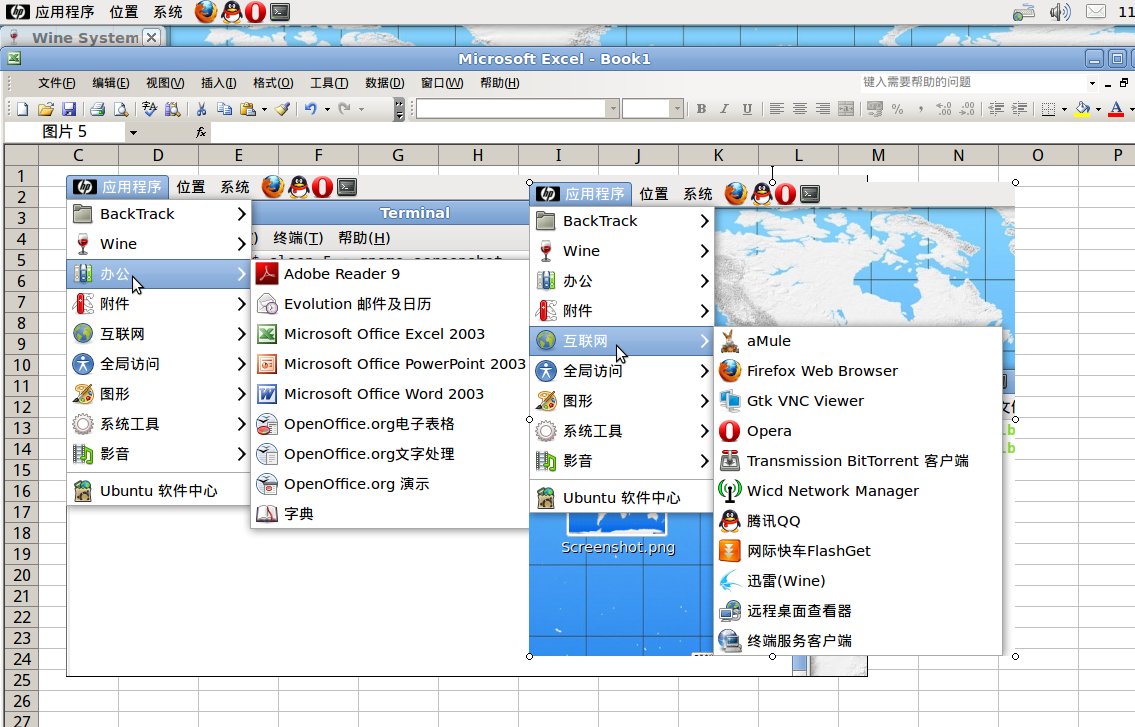This screenshot has height=727, width=1135.
Task: Launch Firefox from the top panel
Action: pos(206,12)
